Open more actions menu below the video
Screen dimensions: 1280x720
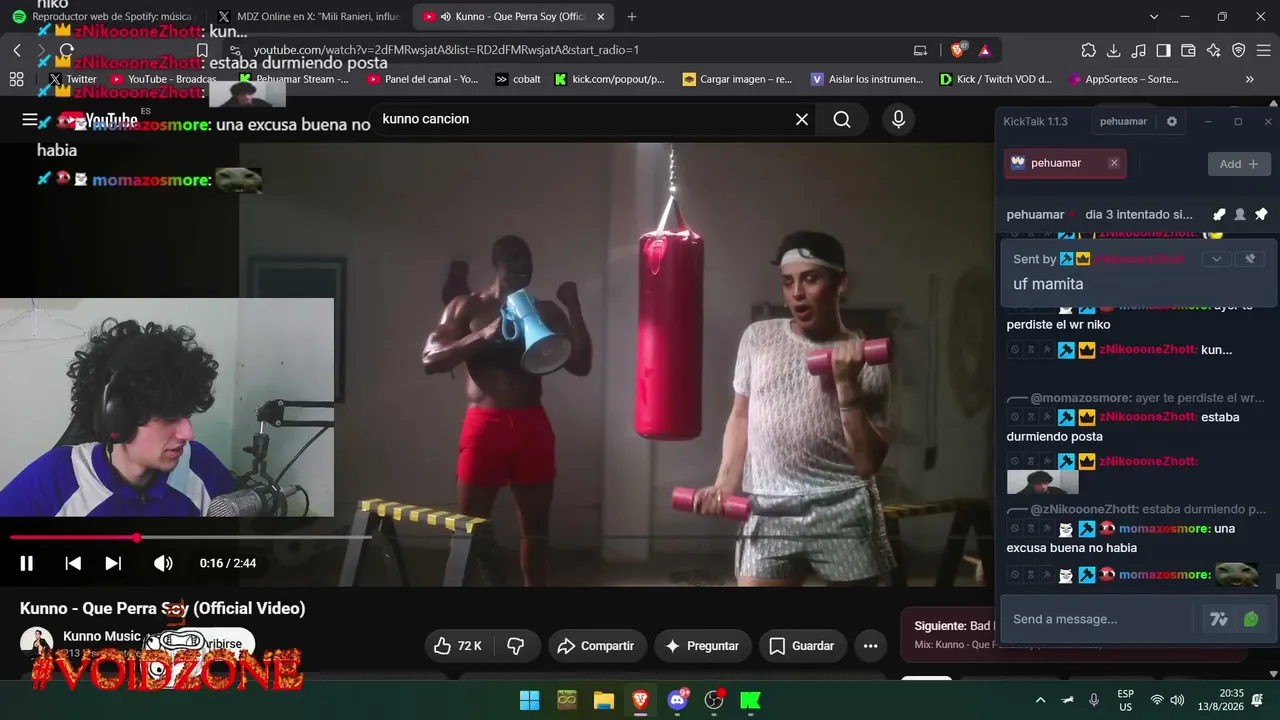[870, 646]
